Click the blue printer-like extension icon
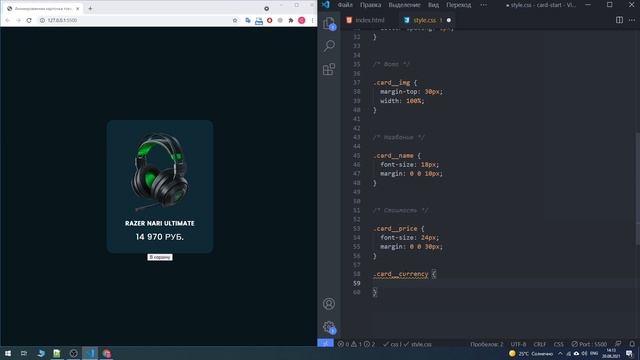Screen dimensions: 640x360 click(259, 20)
